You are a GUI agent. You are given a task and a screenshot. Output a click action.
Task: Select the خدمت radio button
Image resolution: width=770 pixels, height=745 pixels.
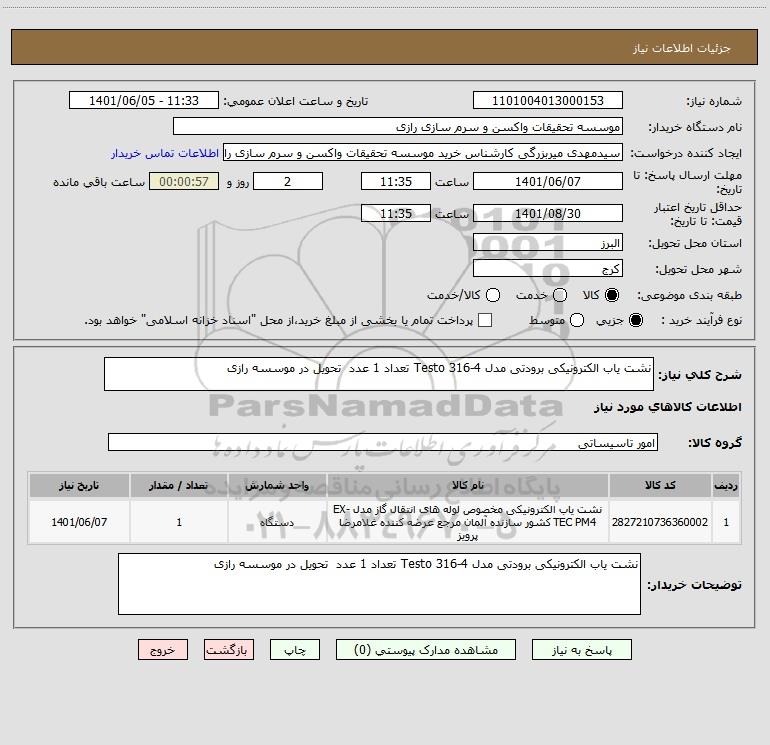pyautogui.click(x=560, y=295)
